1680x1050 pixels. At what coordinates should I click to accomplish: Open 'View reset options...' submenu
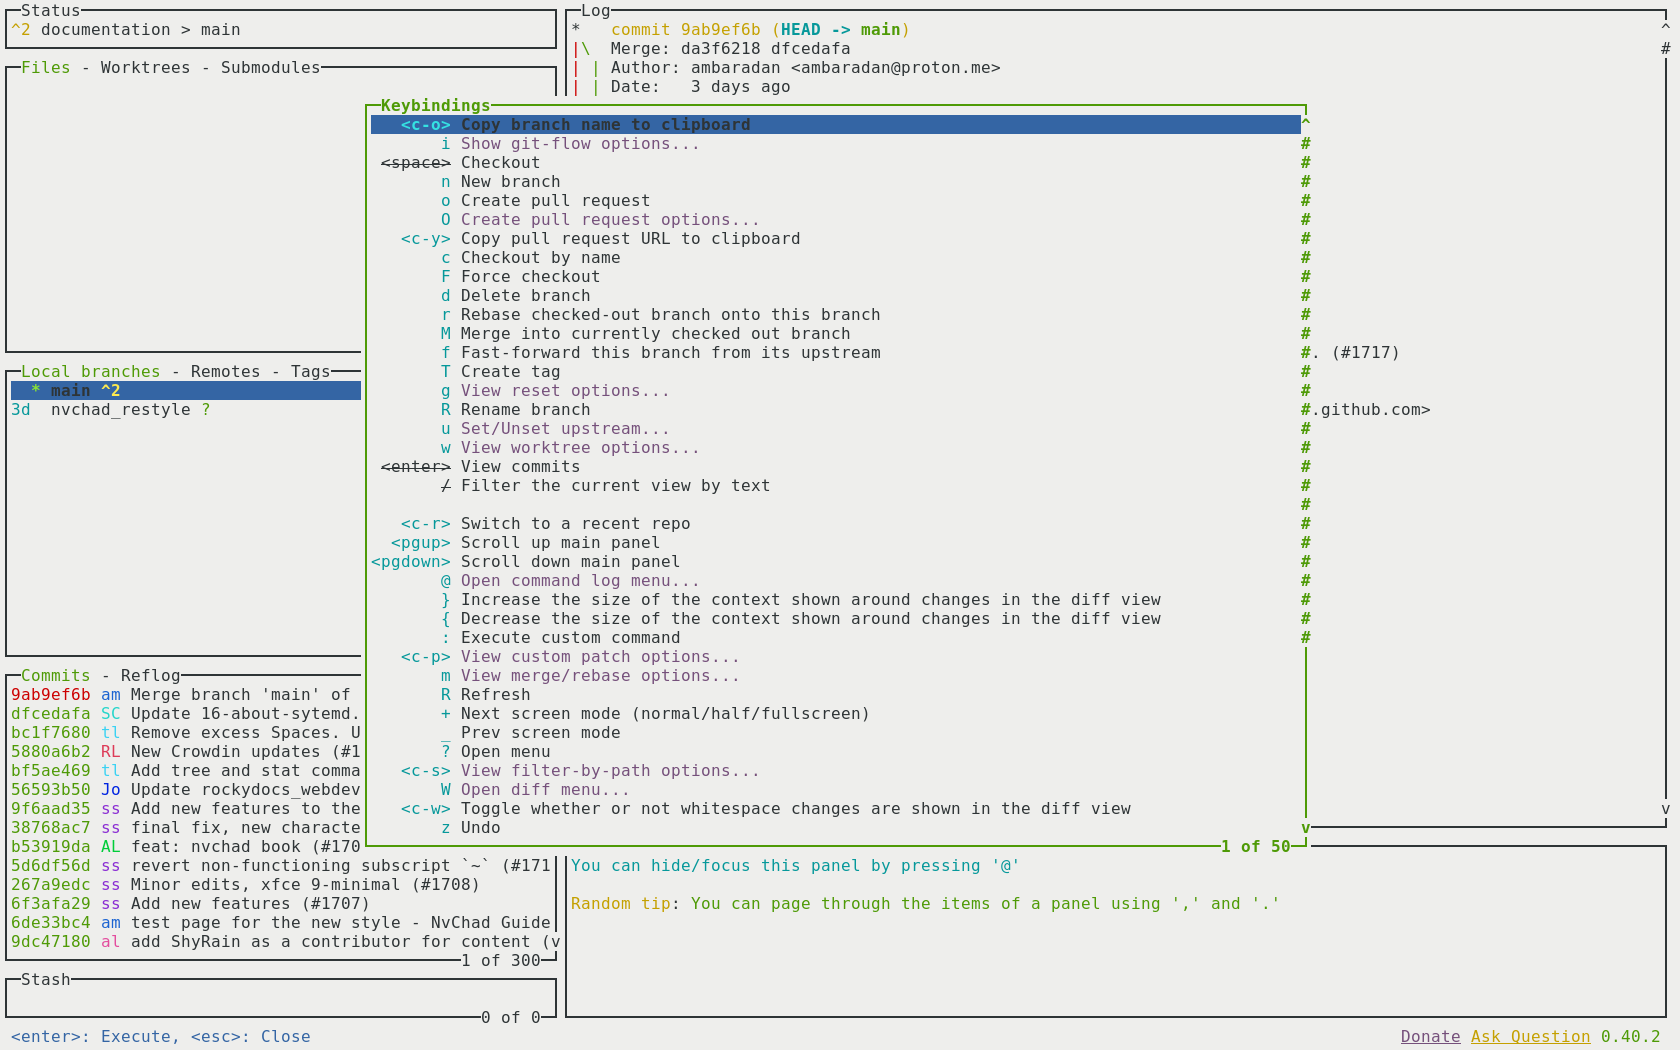pos(565,391)
